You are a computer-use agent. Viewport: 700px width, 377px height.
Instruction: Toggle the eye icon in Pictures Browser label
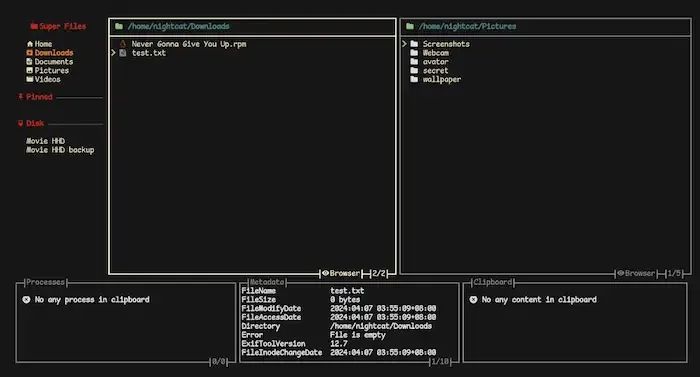(x=621, y=273)
